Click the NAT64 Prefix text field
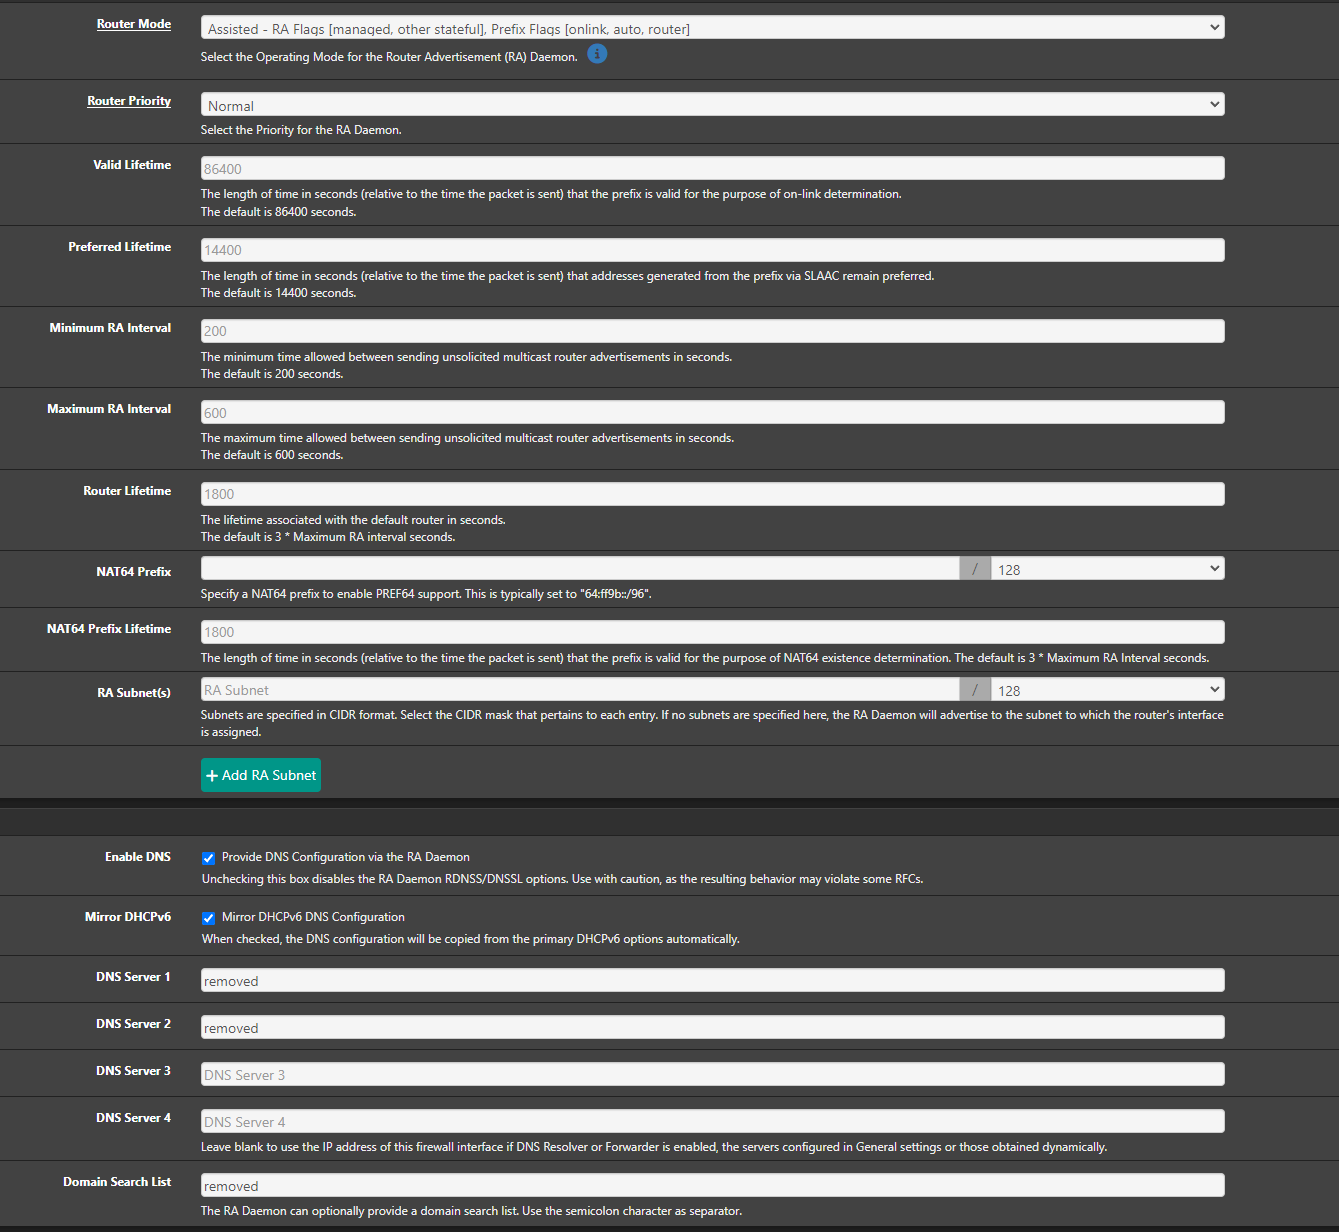This screenshot has width=1339, height=1232. coord(580,569)
